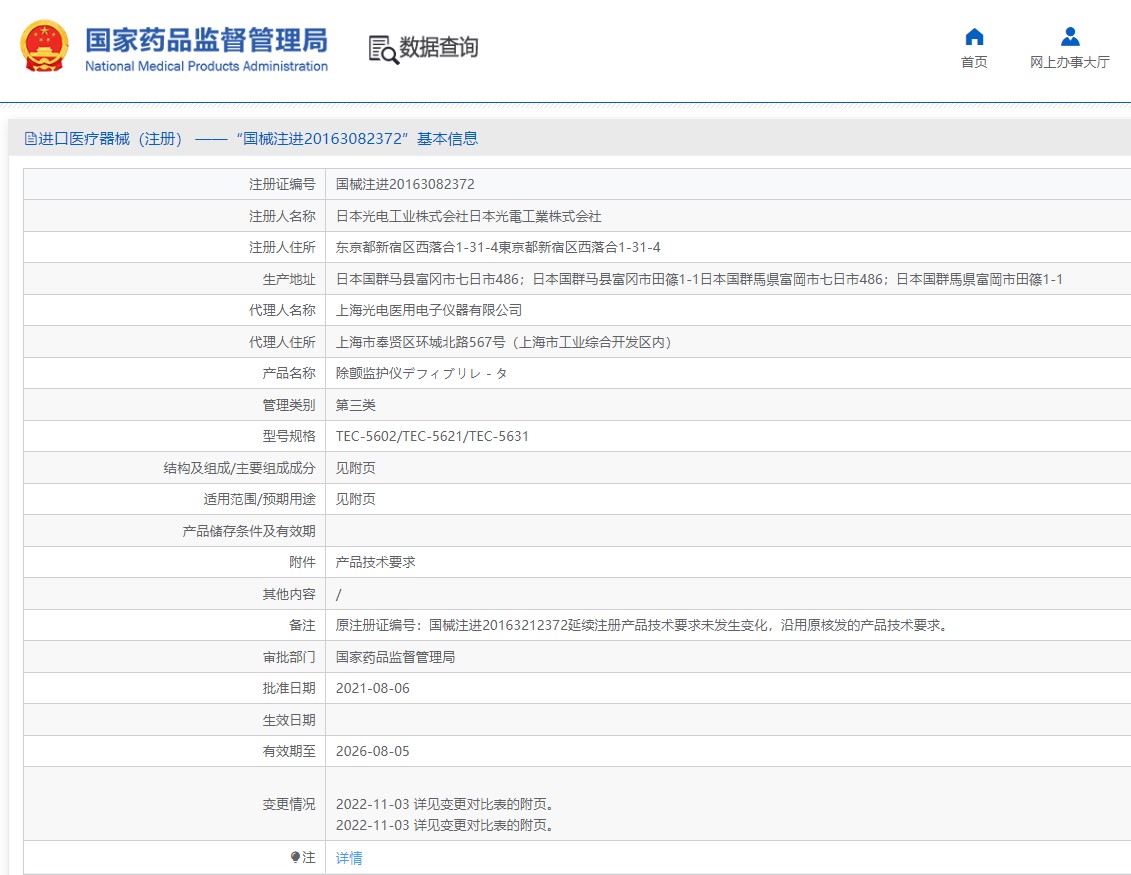The width and height of the screenshot is (1131, 875).
Task: Click the 国家药品监督管理局 site title
Action: (206, 40)
